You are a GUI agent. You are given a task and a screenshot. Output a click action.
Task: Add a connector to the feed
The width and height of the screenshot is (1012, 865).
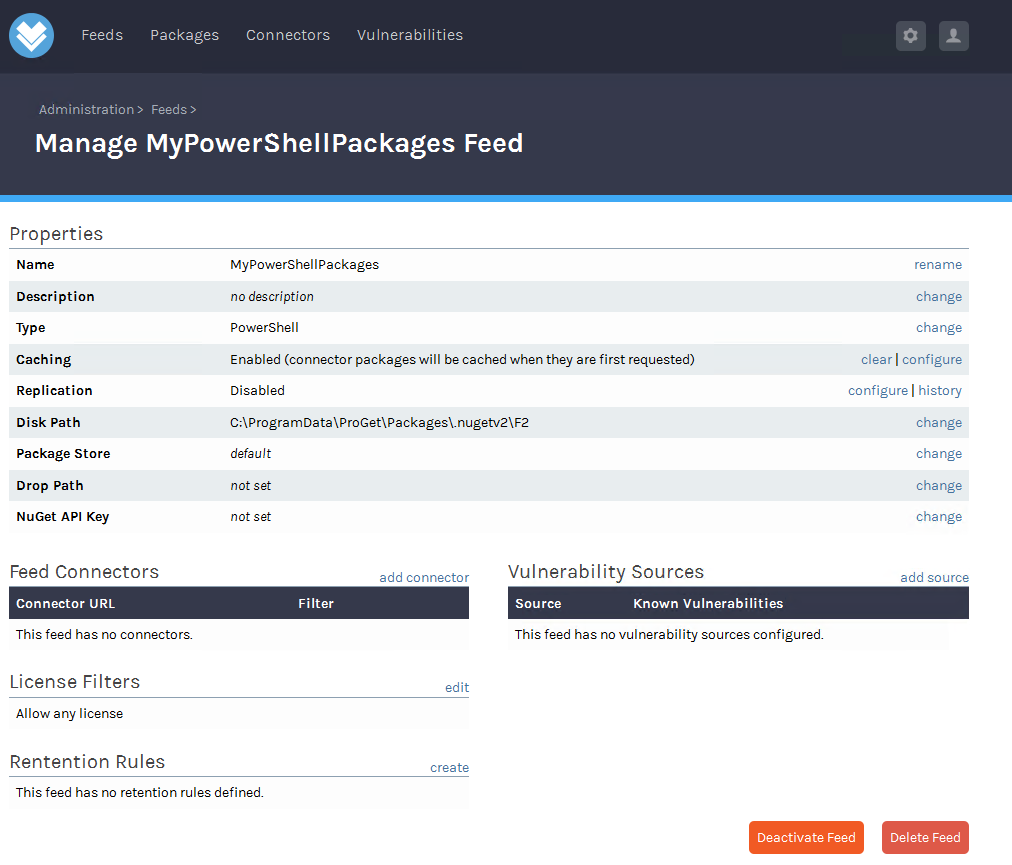point(424,578)
